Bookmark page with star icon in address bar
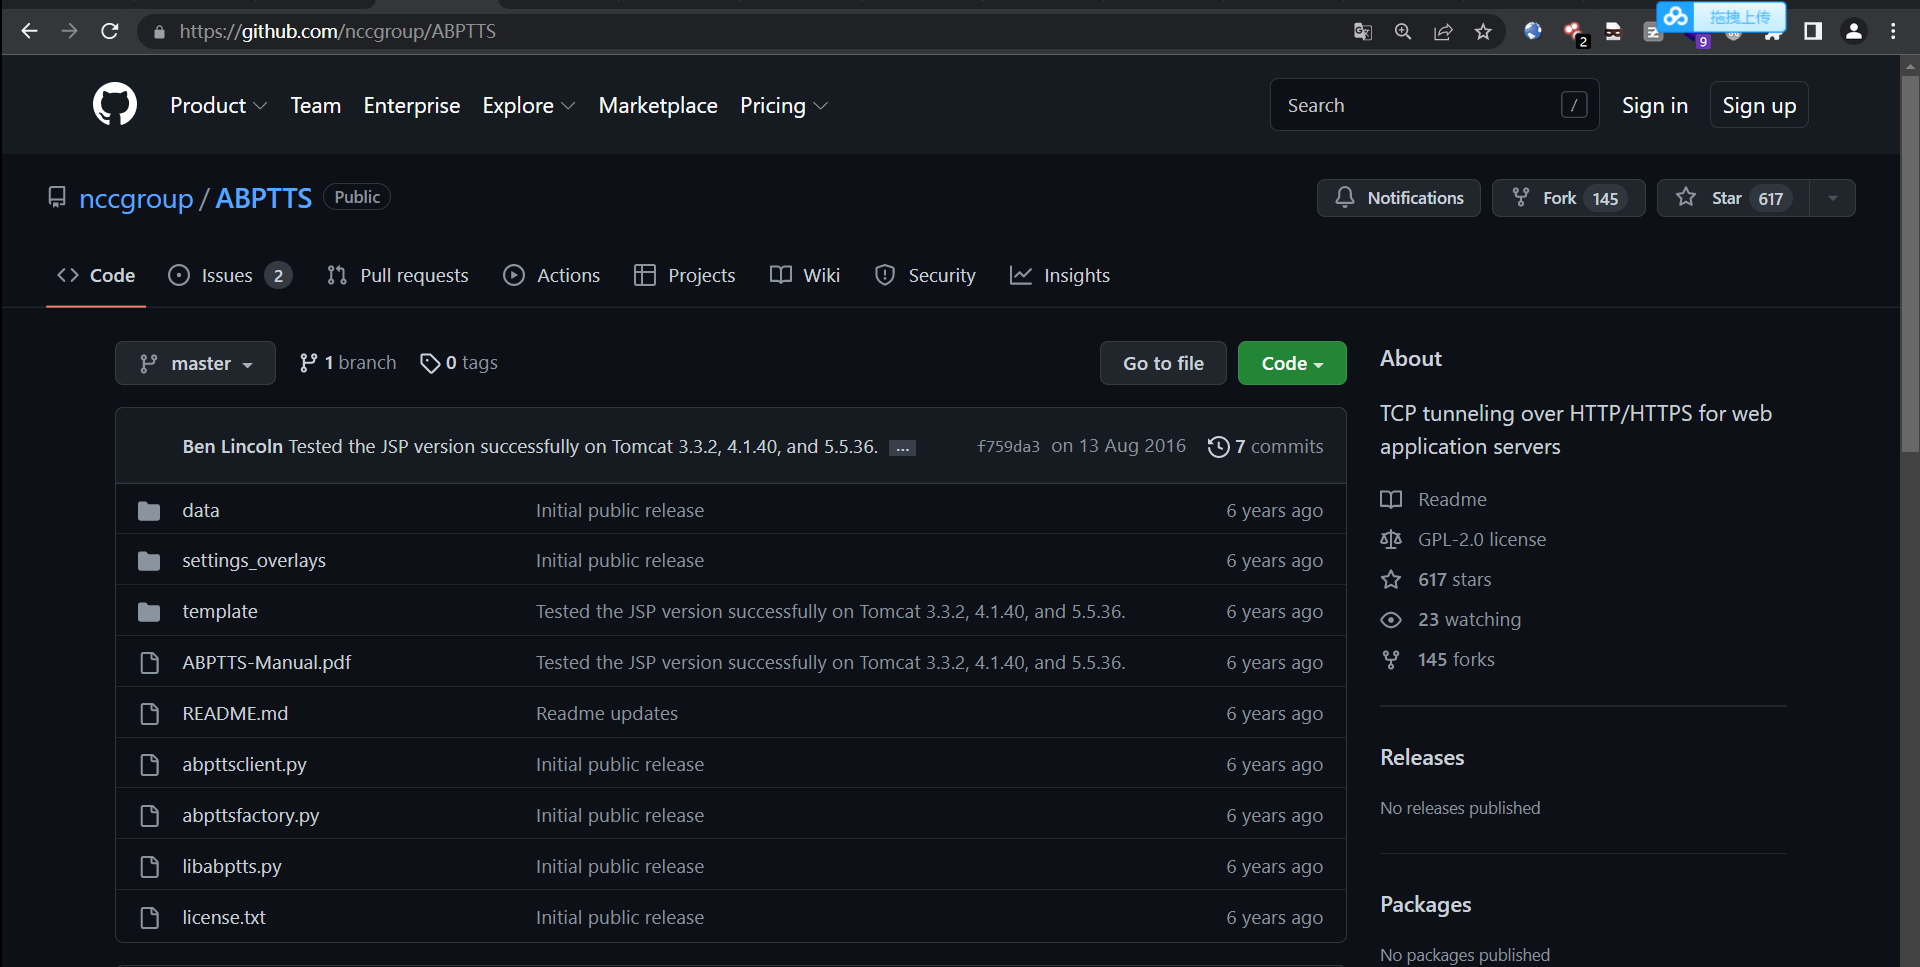Screen dimensions: 1920x967 pos(1483,32)
